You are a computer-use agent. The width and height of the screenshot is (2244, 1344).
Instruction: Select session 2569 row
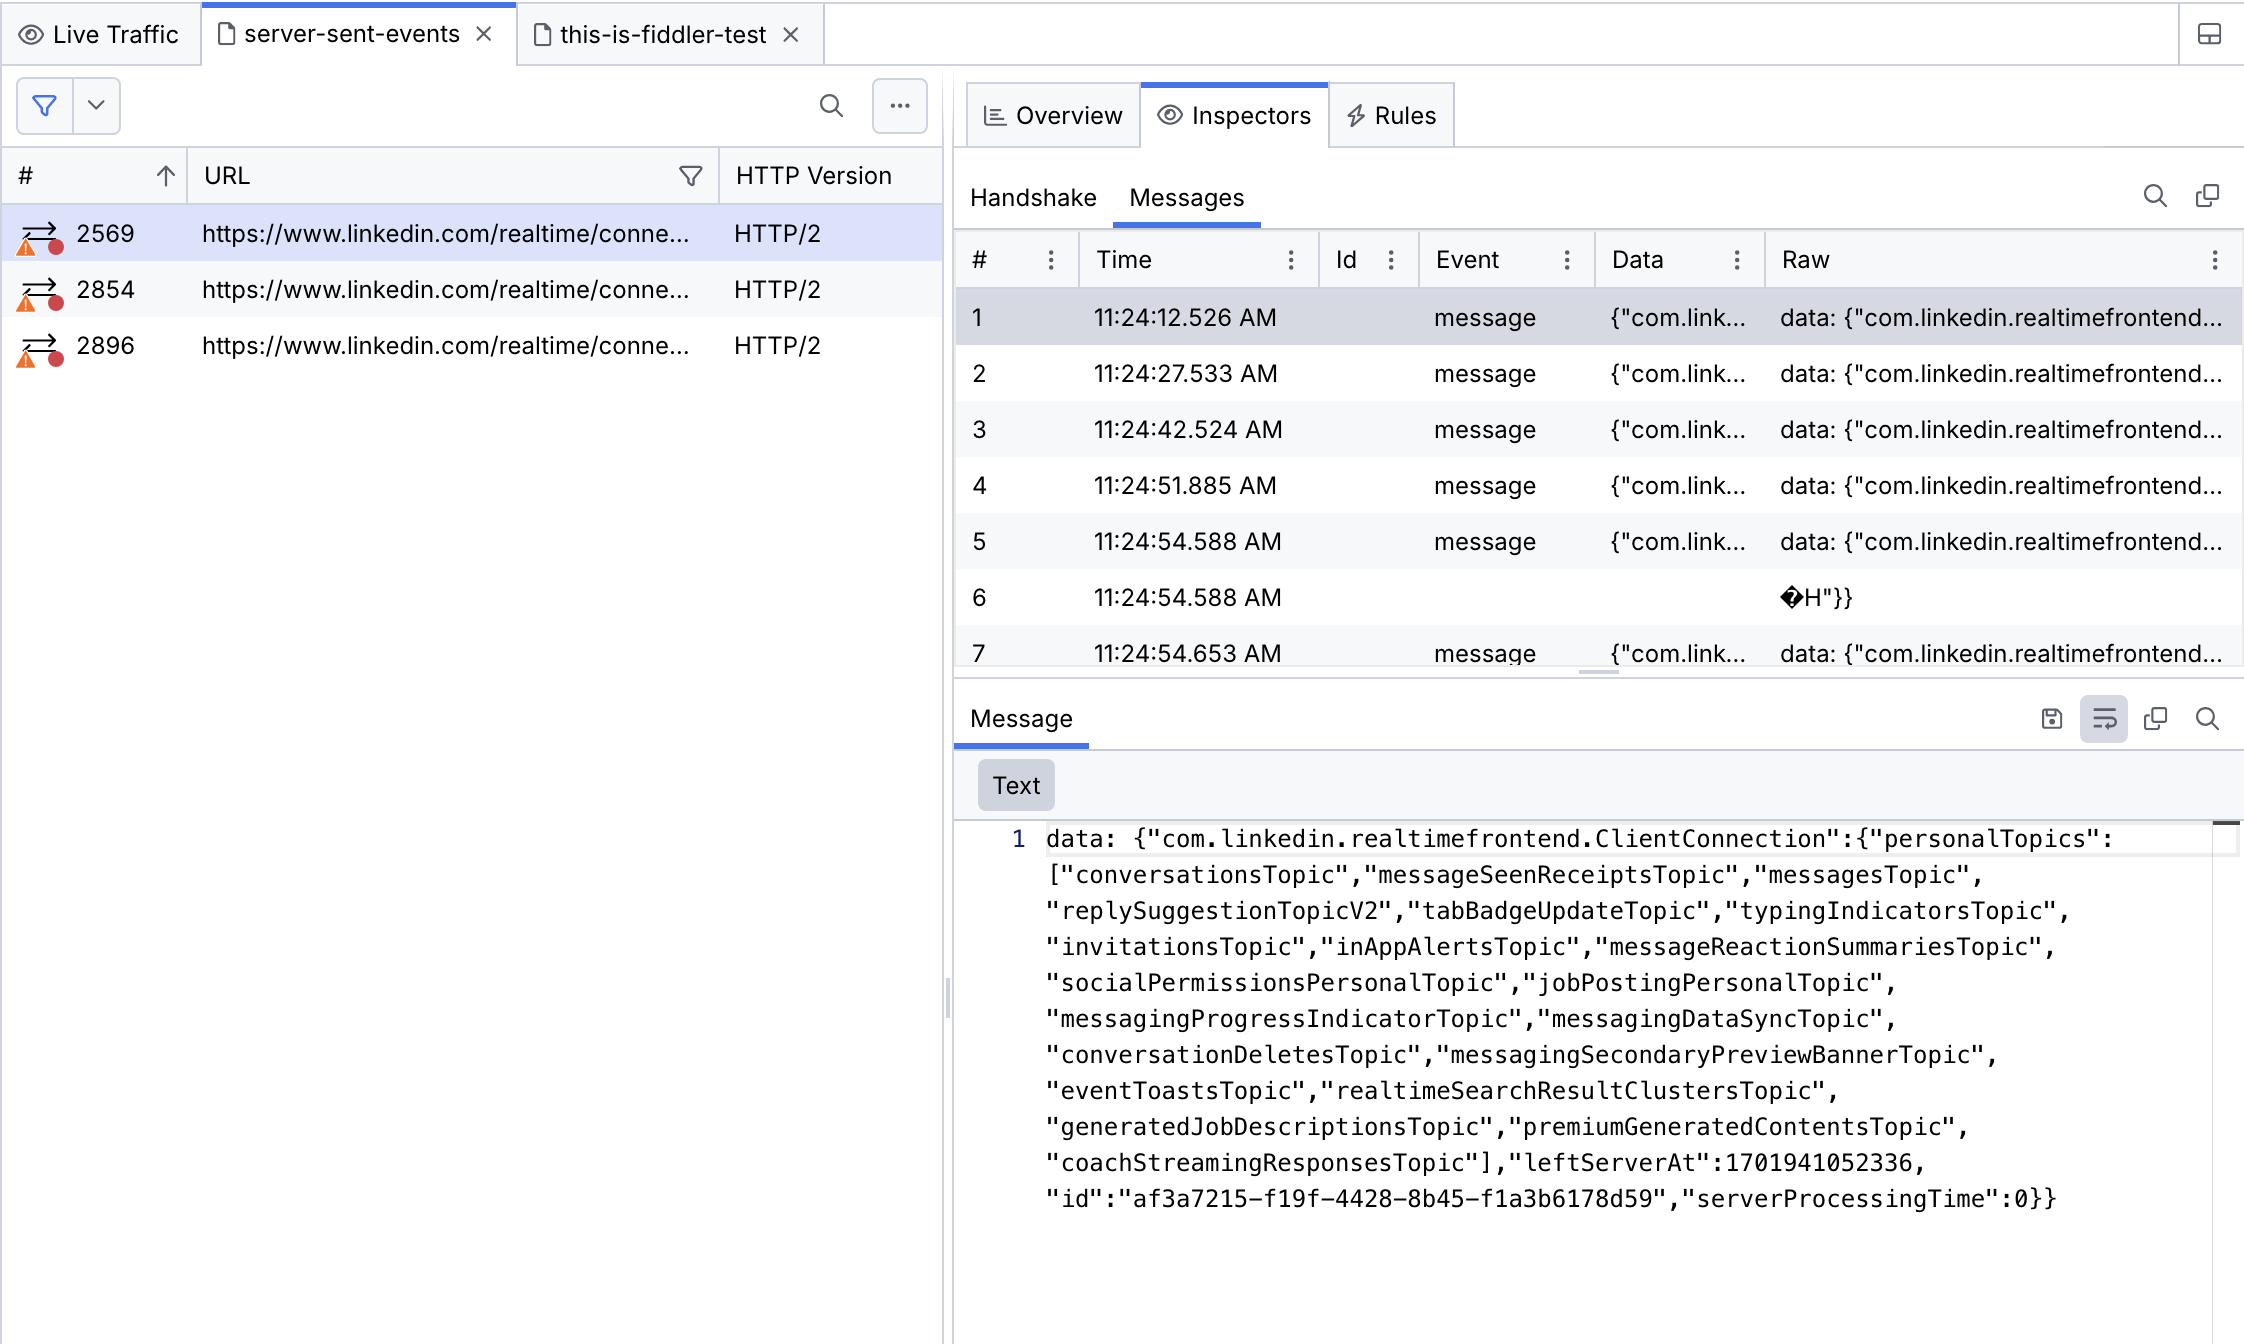tap(472, 233)
